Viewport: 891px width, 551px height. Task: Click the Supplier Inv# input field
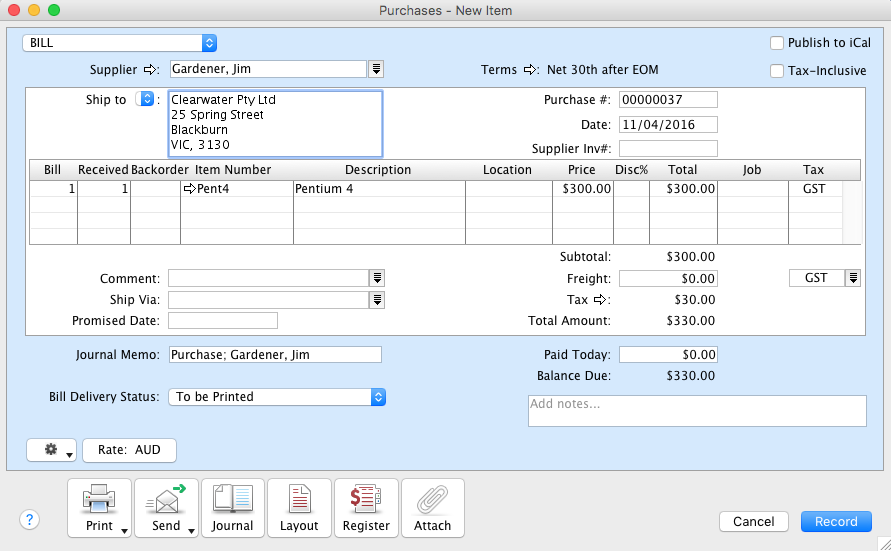(x=668, y=149)
